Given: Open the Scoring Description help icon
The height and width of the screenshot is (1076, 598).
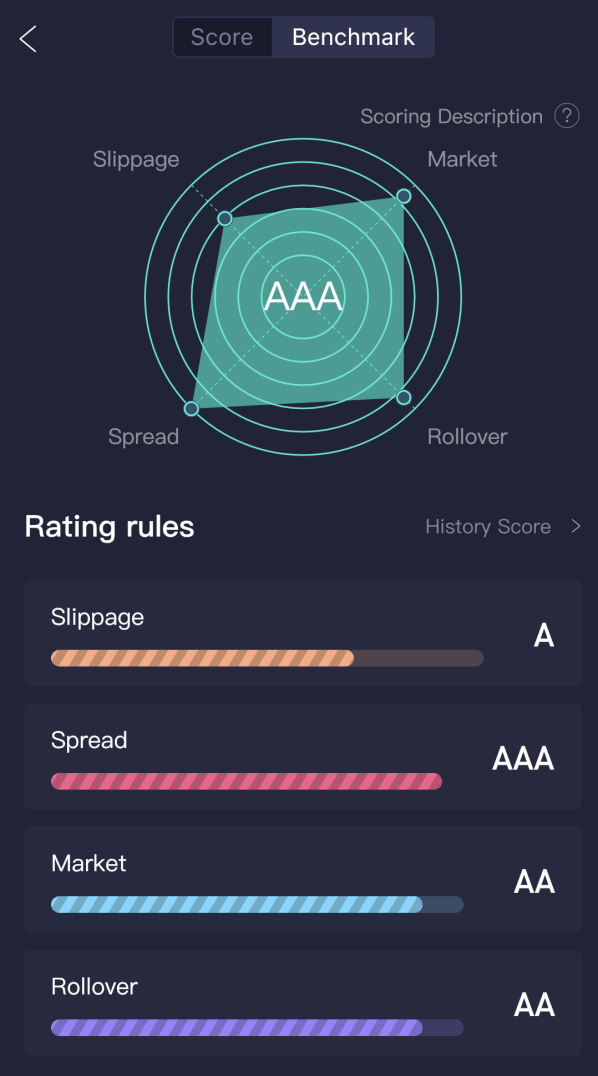Looking at the screenshot, I should [566, 116].
